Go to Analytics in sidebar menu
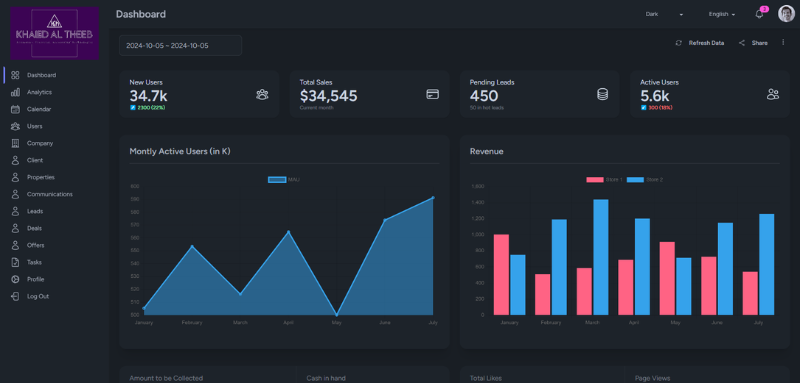 coord(39,92)
